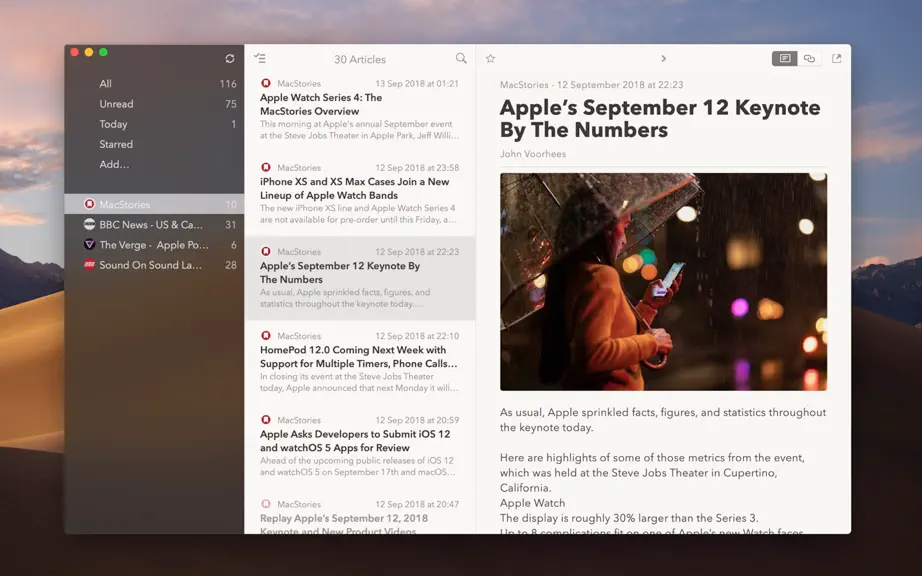This screenshot has height=576, width=922.
Task: Click the BBC News unread count 31
Action: click(x=230, y=225)
